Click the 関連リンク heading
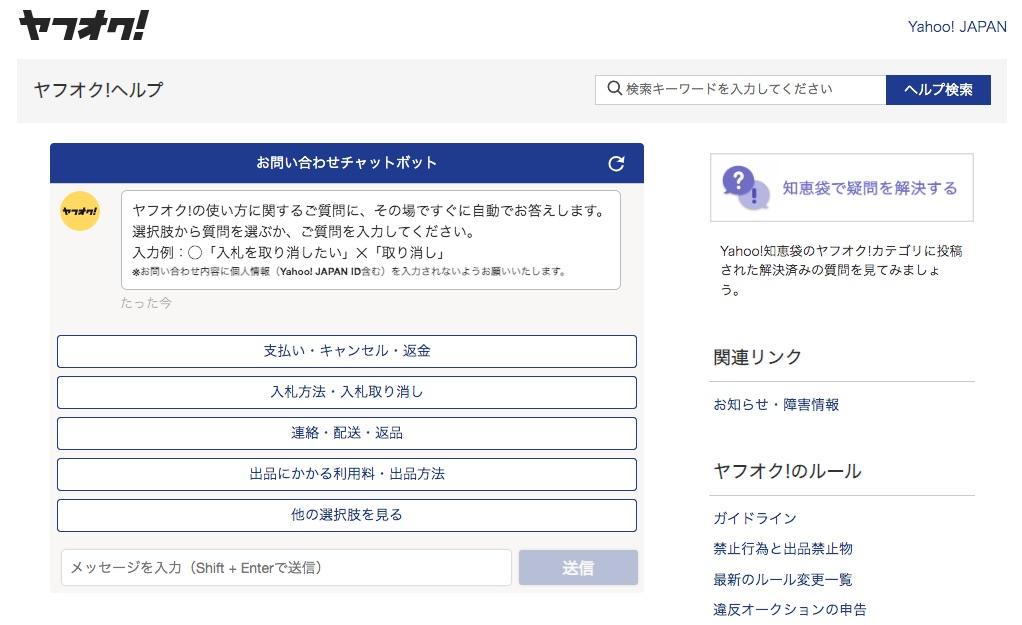 757,357
